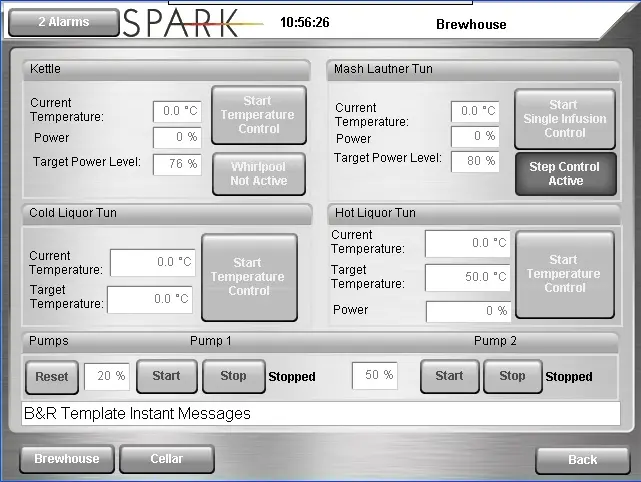The height and width of the screenshot is (482, 641).
Task: Start Kettle temperature control
Action: [259, 115]
